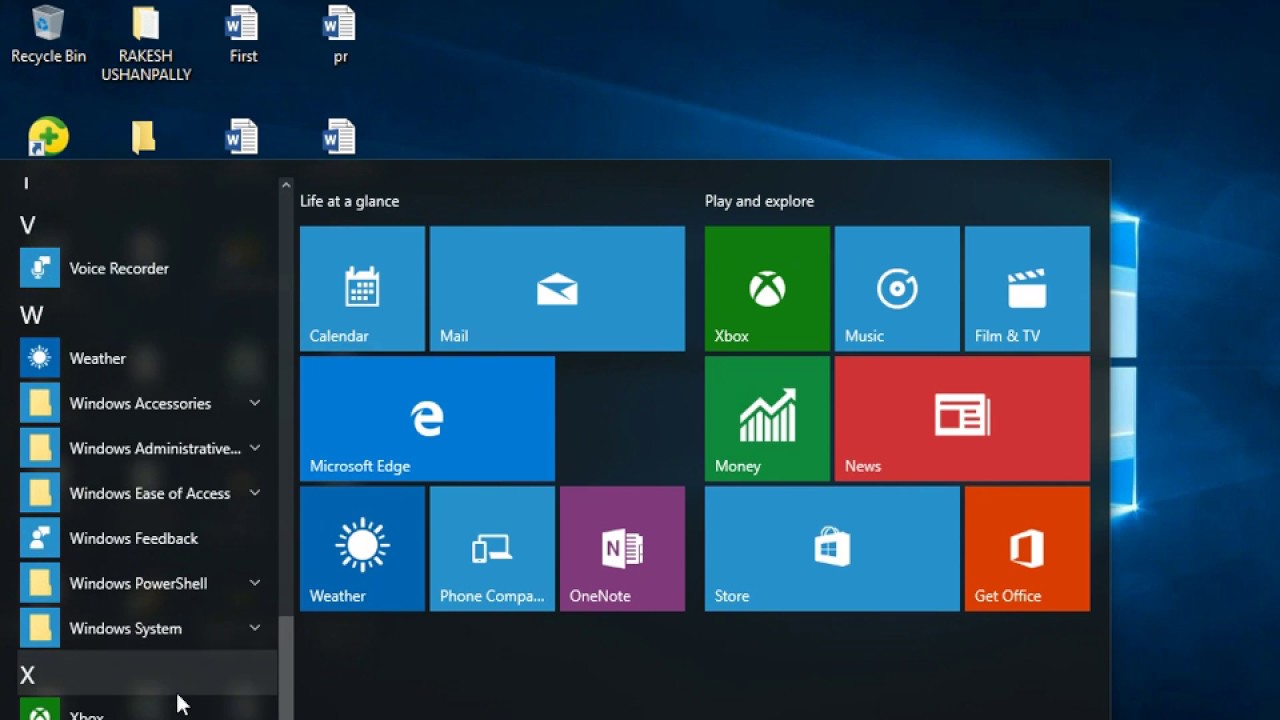
Task: Open the Mail tile
Action: [556, 288]
